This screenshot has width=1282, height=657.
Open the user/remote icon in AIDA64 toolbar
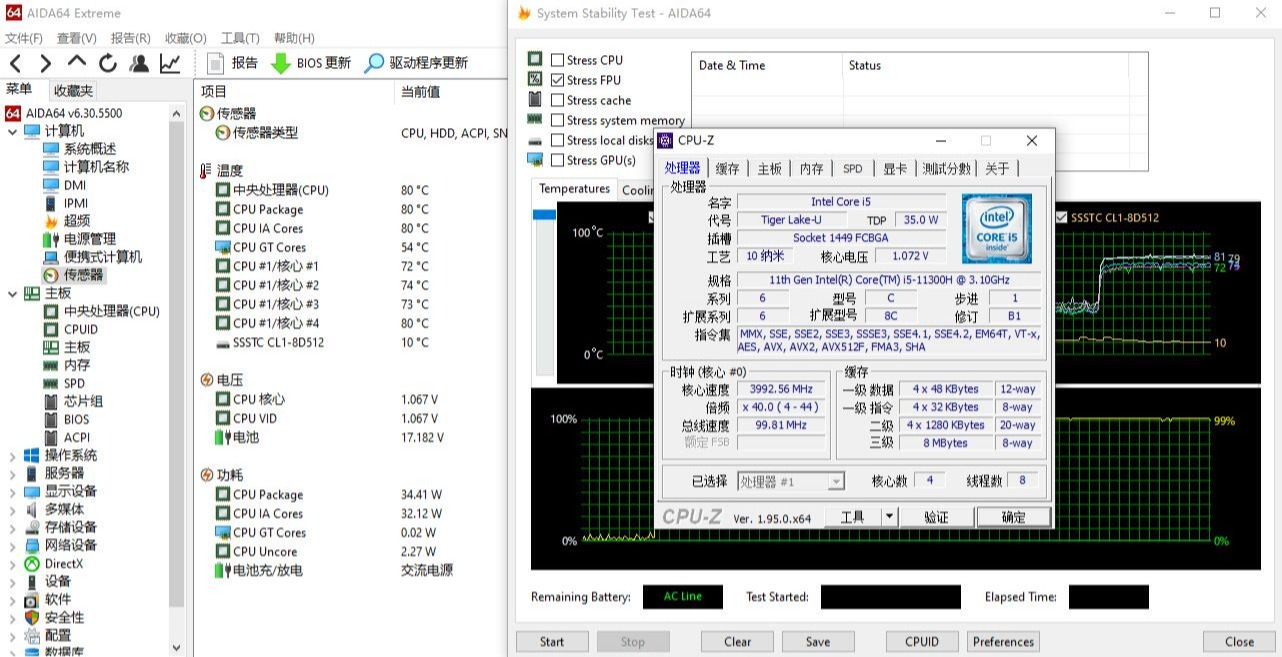coord(139,63)
